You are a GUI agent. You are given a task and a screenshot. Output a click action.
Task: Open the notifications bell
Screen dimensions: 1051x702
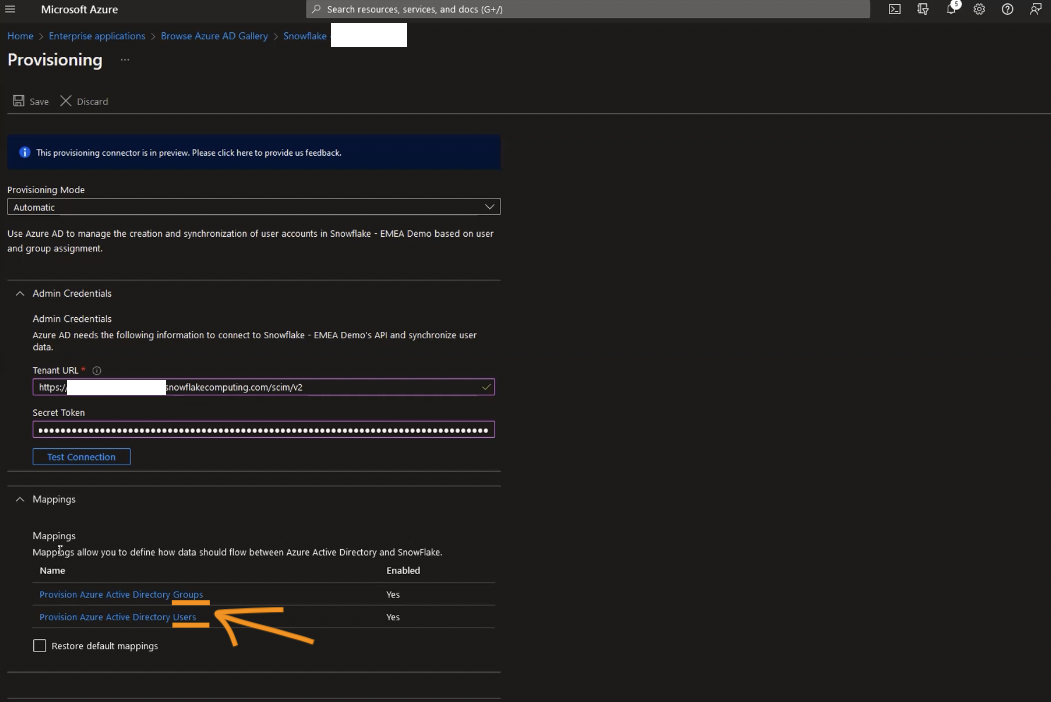952,9
